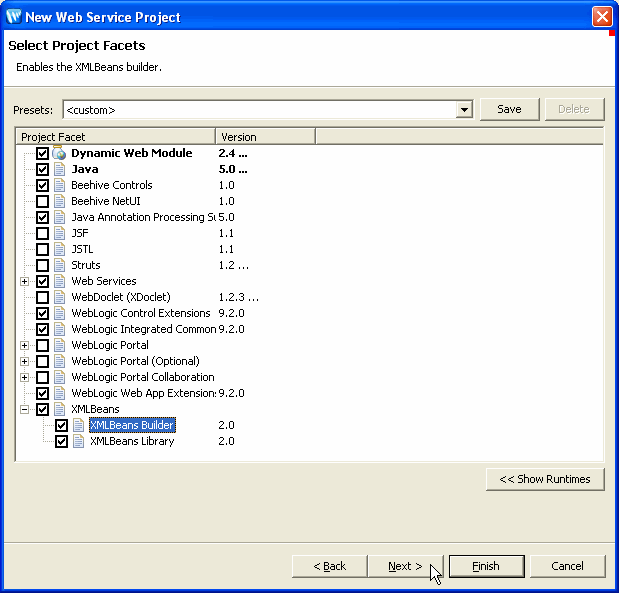Image resolution: width=619 pixels, height=593 pixels.
Task: Open the Presets dropdown arrow
Action: pyautogui.click(x=464, y=109)
